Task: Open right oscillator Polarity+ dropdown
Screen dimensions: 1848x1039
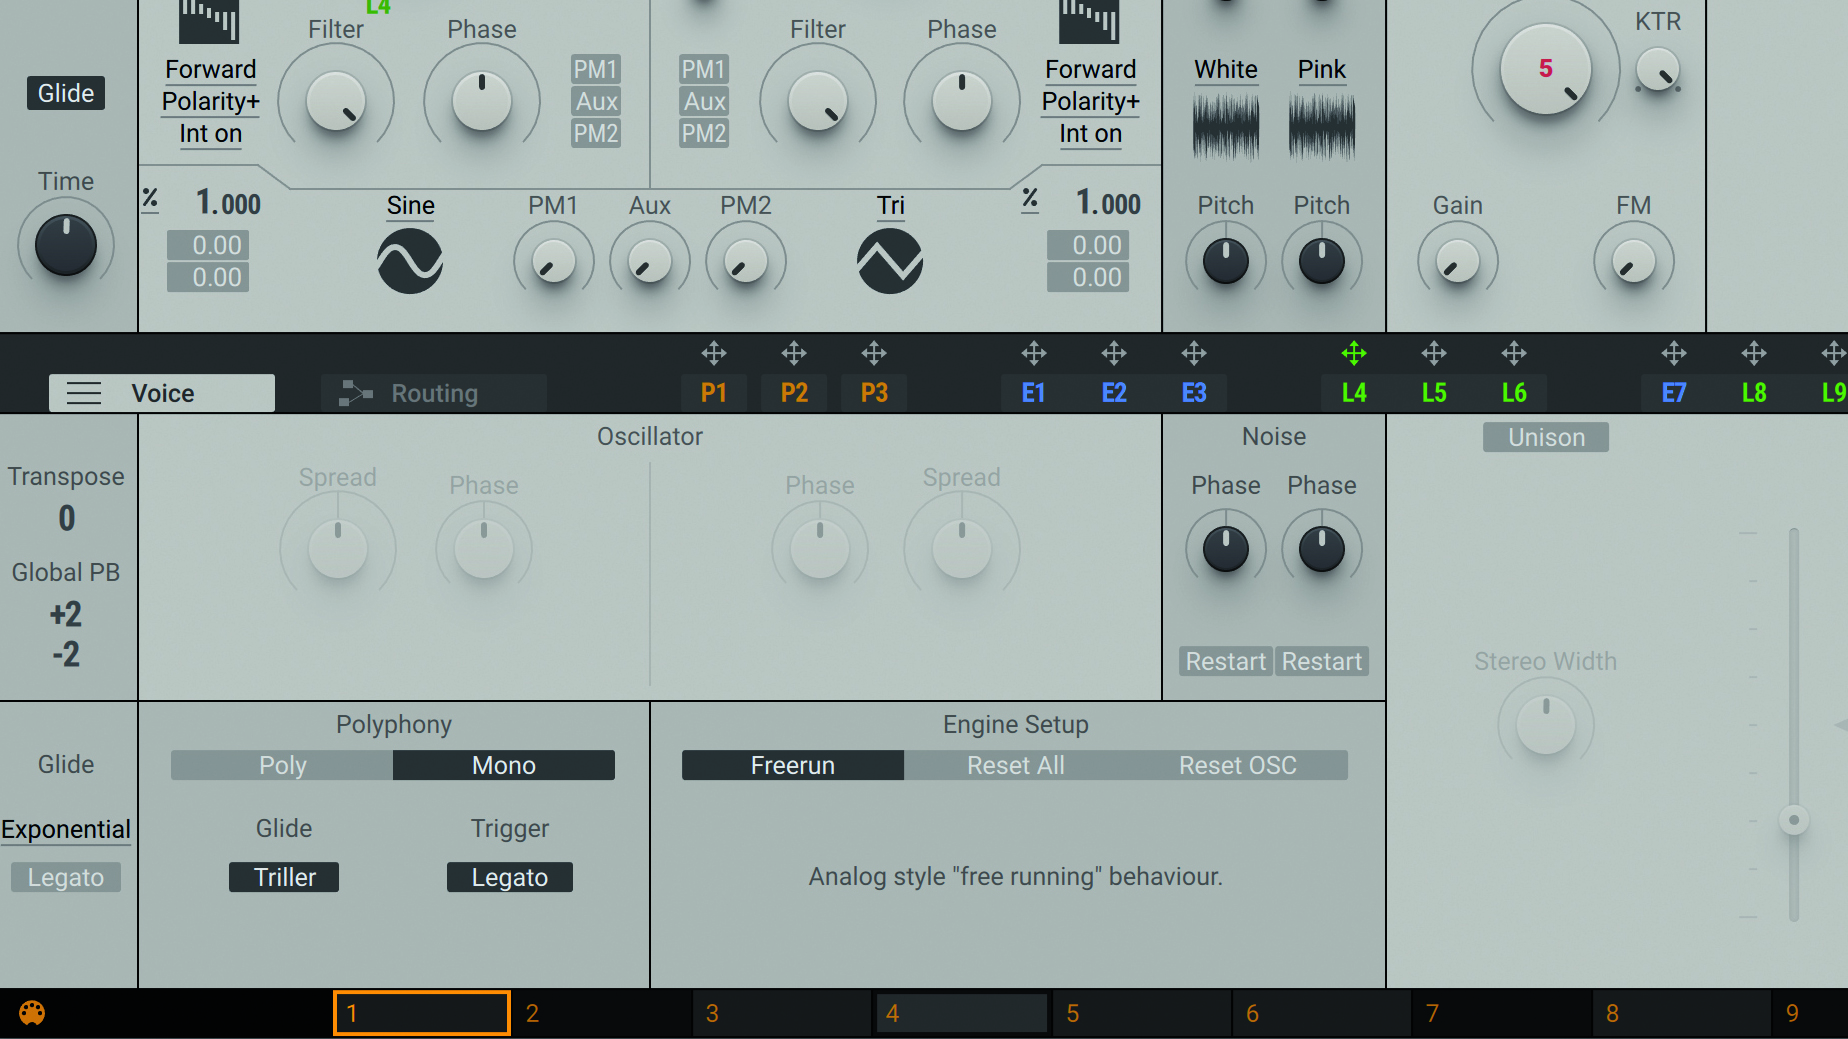Action: click(x=1090, y=101)
